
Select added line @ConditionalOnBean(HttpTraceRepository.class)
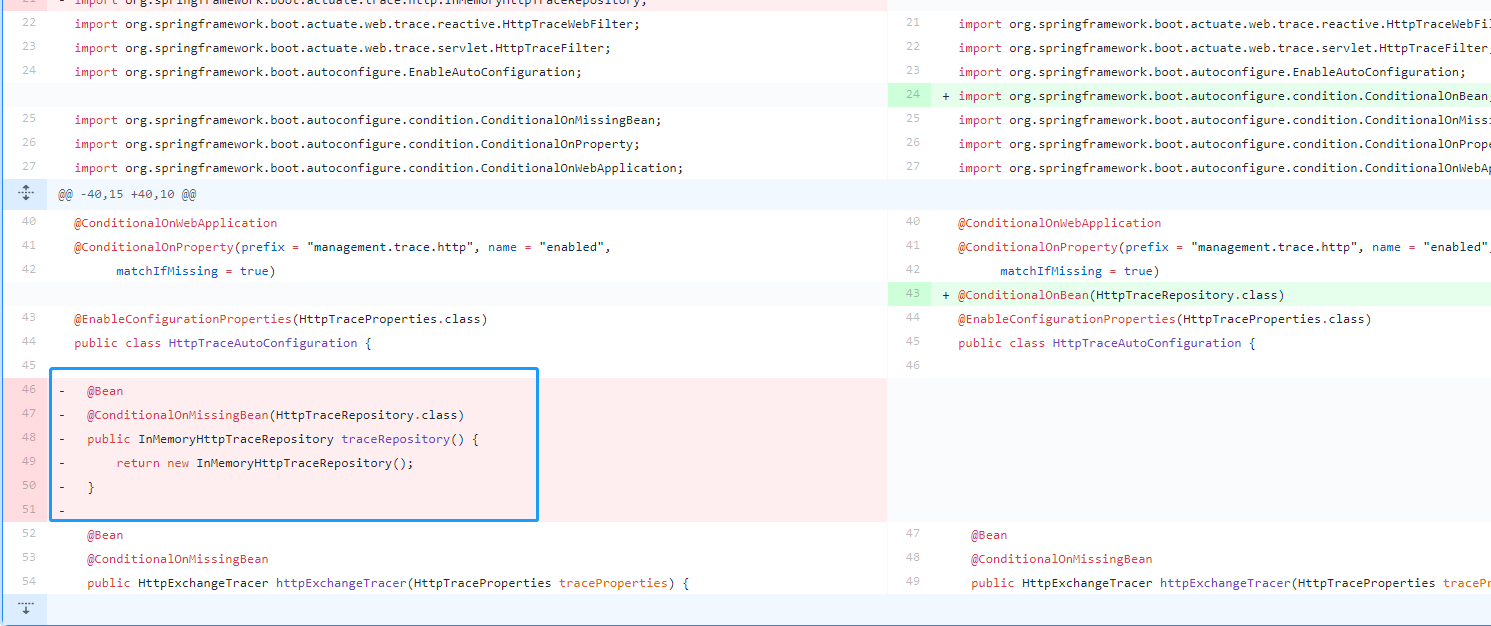(1121, 295)
